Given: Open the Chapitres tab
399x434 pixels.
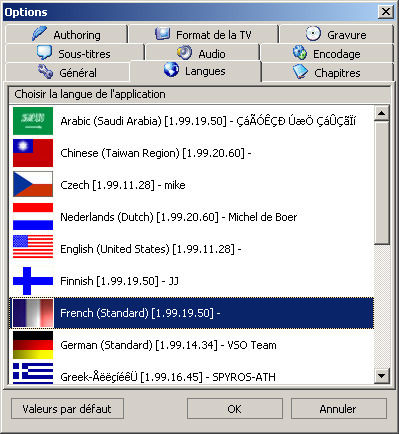Looking at the screenshot, I should (x=328, y=72).
